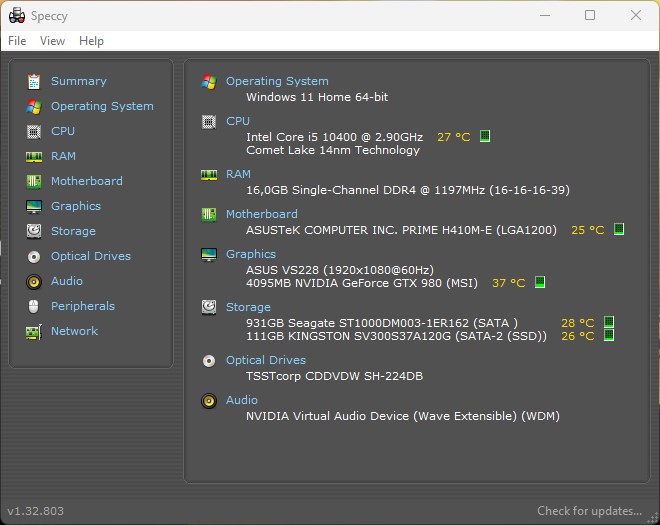
Task: Click the Summary clipboard icon in sidebar
Action: (x=34, y=81)
